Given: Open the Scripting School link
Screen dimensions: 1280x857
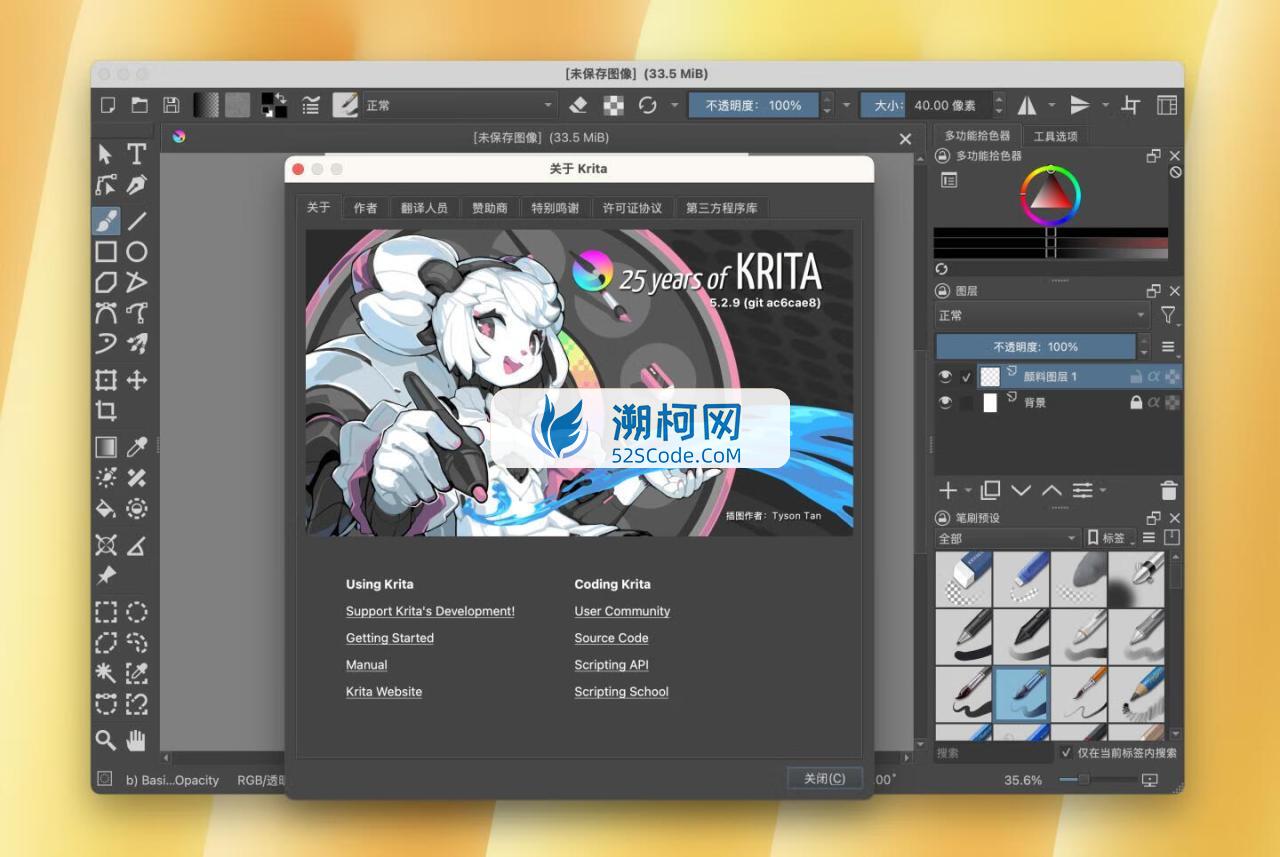Looking at the screenshot, I should pos(621,692).
